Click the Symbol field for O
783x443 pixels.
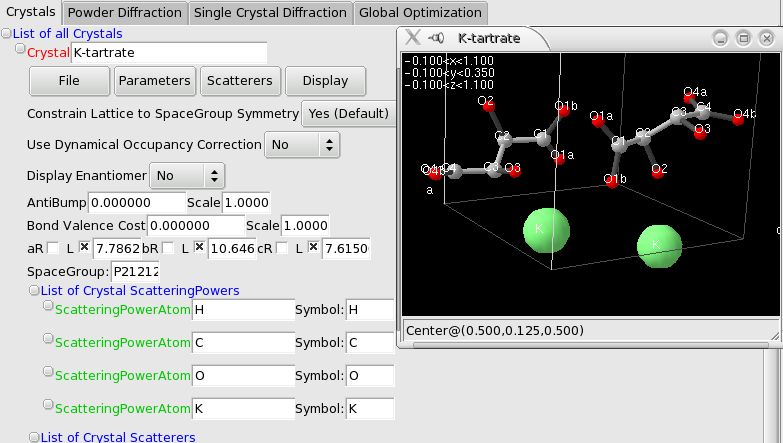point(370,376)
